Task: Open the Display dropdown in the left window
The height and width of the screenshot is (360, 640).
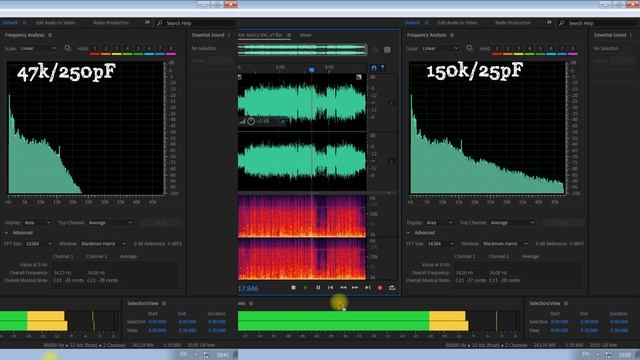Action: (x=37, y=222)
